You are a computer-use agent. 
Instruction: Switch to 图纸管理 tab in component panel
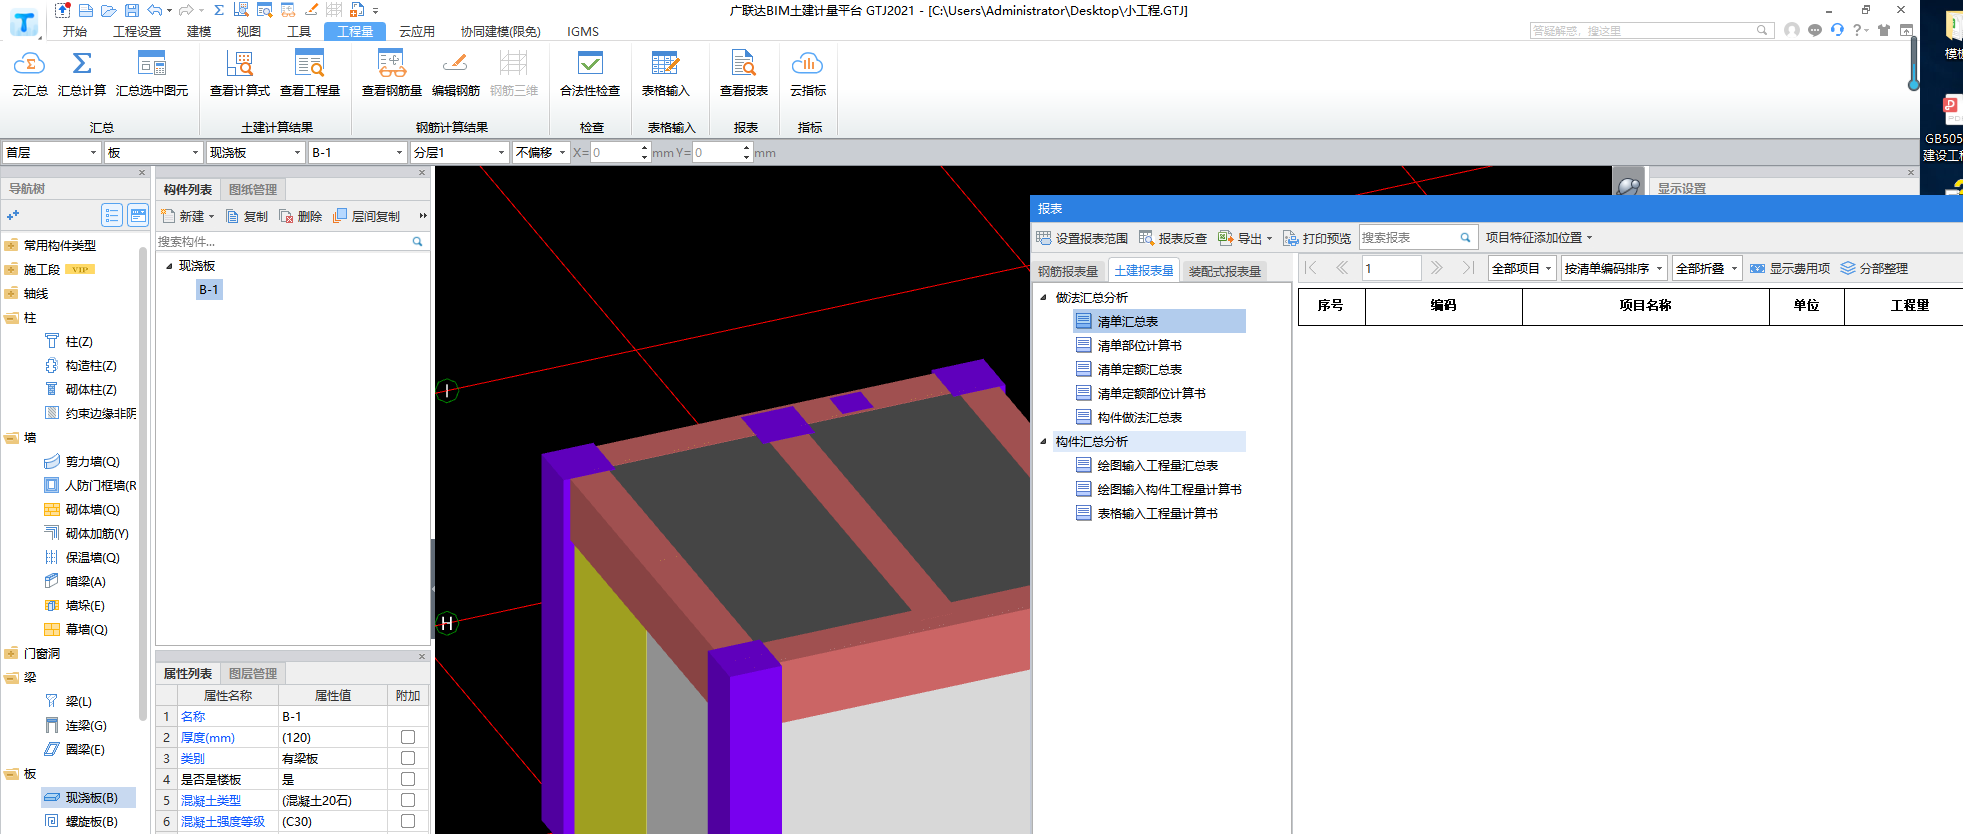click(x=253, y=189)
